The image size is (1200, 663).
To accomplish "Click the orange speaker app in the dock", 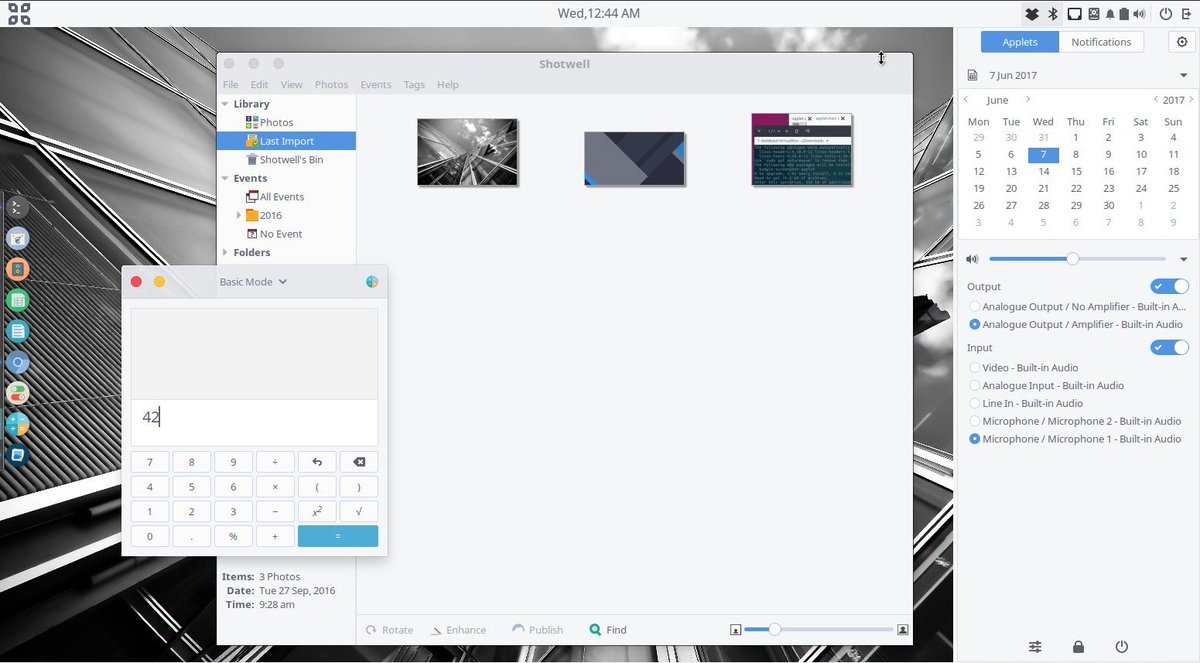I will (x=17, y=270).
